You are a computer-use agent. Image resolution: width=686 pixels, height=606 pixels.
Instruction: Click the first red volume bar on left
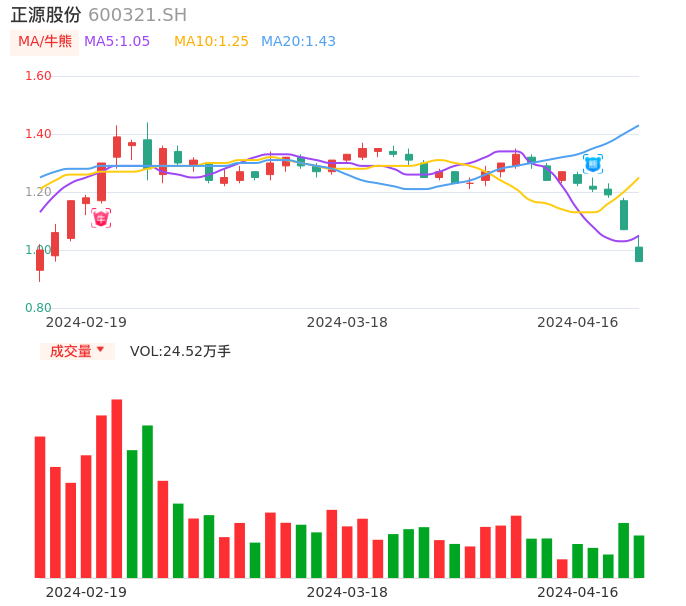point(40,507)
